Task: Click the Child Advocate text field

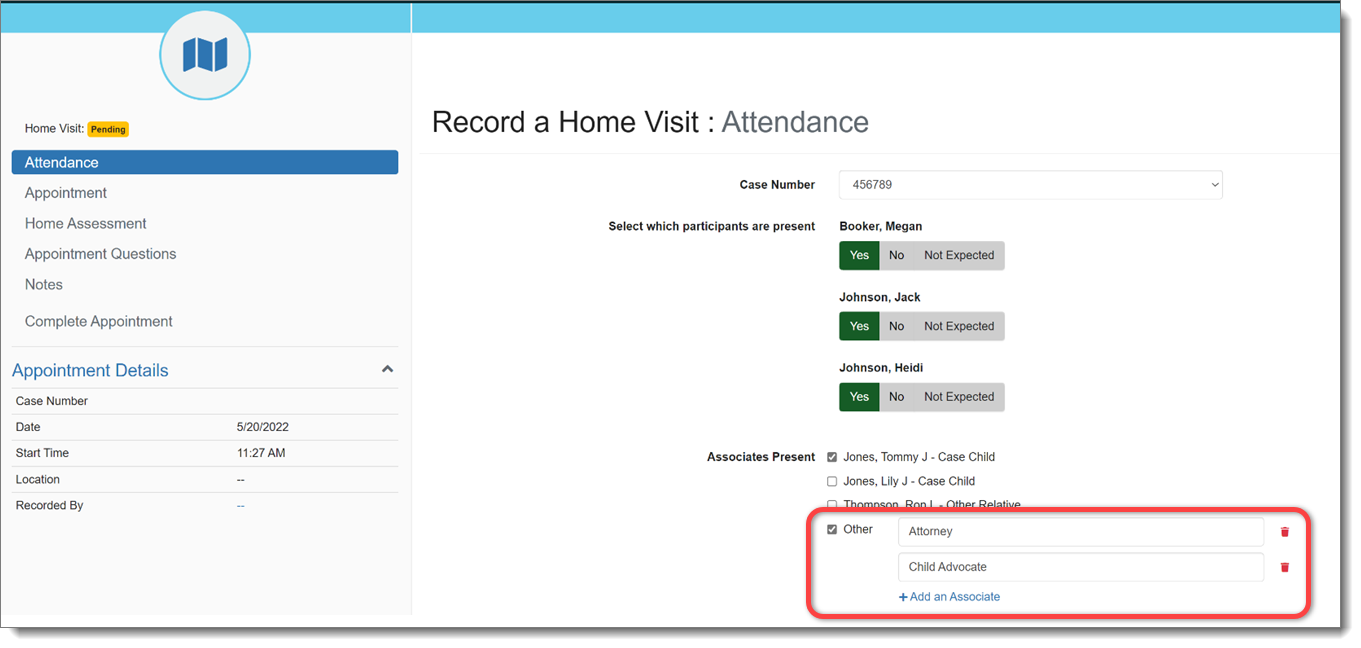Action: pyautogui.click(x=1080, y=567)
